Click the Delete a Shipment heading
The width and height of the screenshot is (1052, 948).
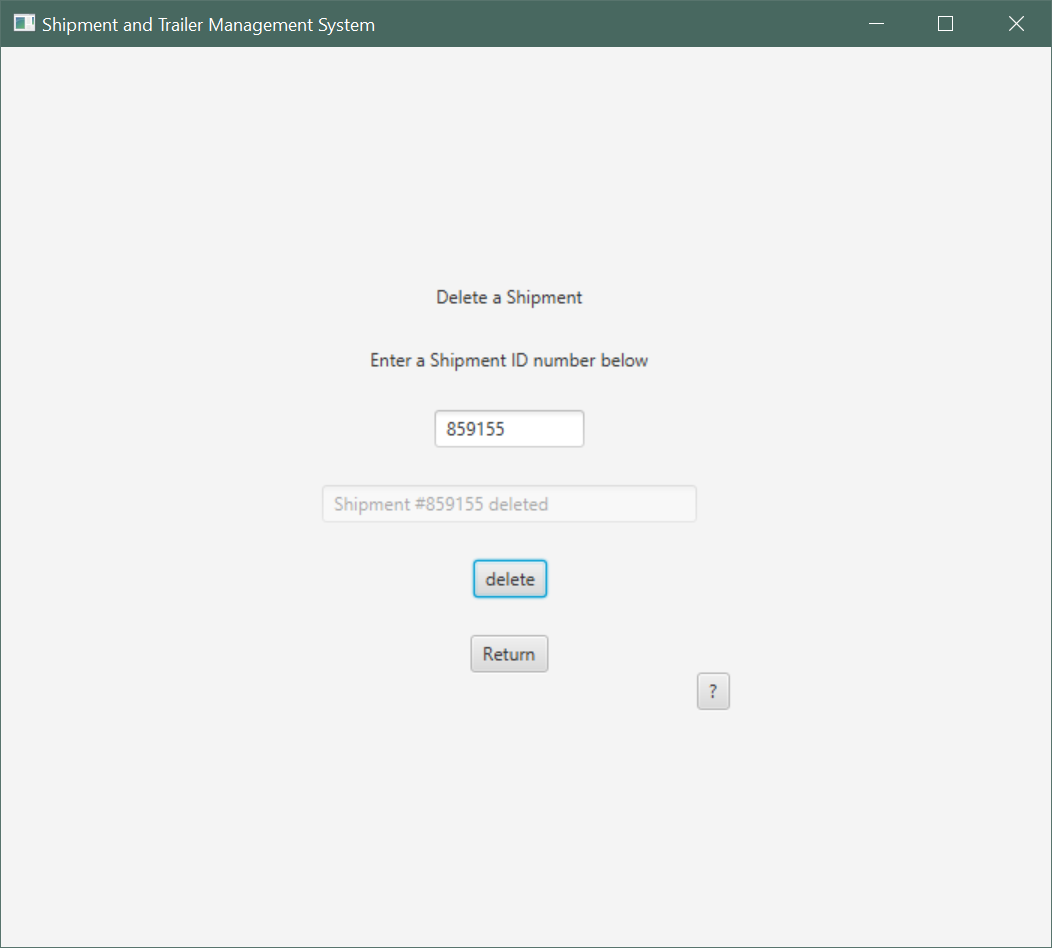(x=509, y=297)
